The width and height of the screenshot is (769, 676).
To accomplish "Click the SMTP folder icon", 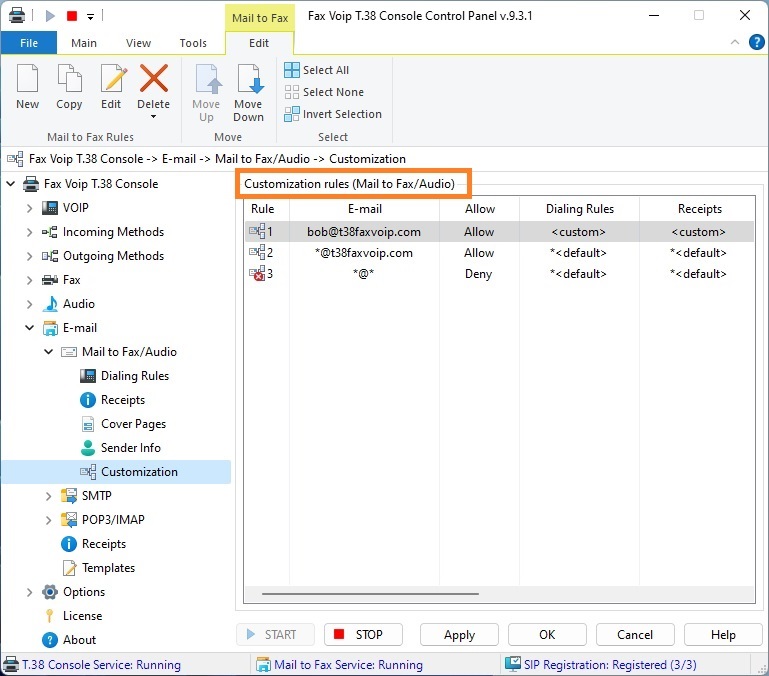I will pyautogui.click(x=69, y=495).
